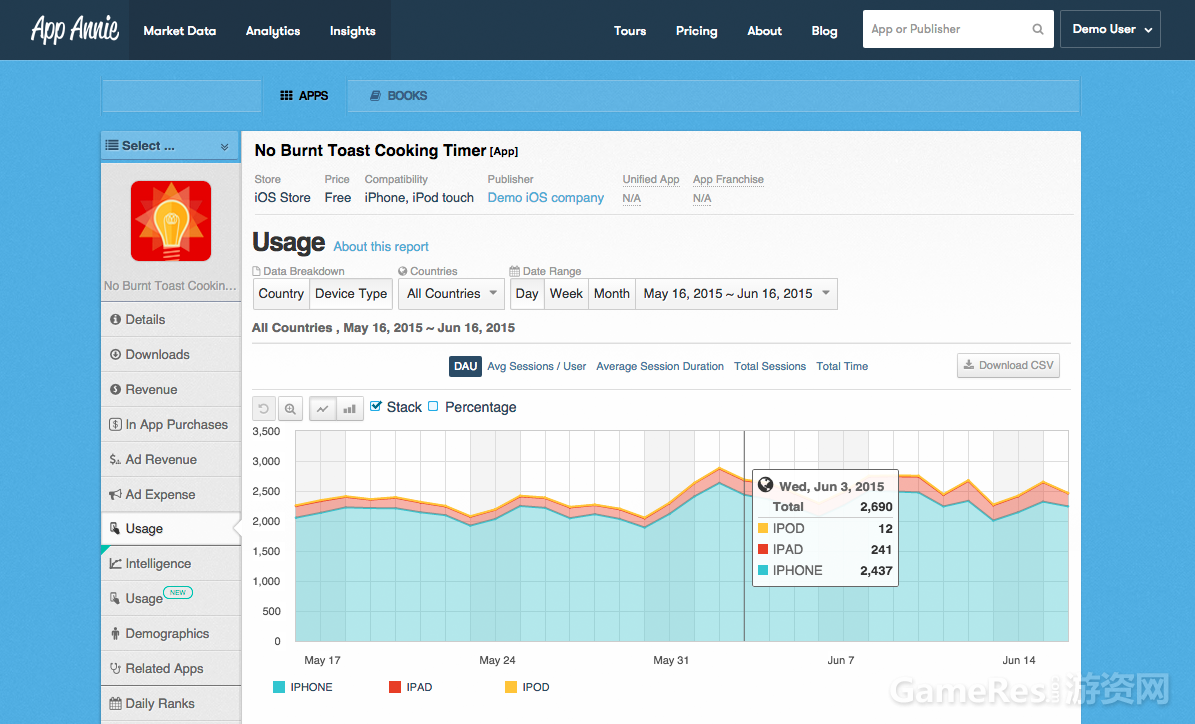Select Total Sessions metric

770,366
